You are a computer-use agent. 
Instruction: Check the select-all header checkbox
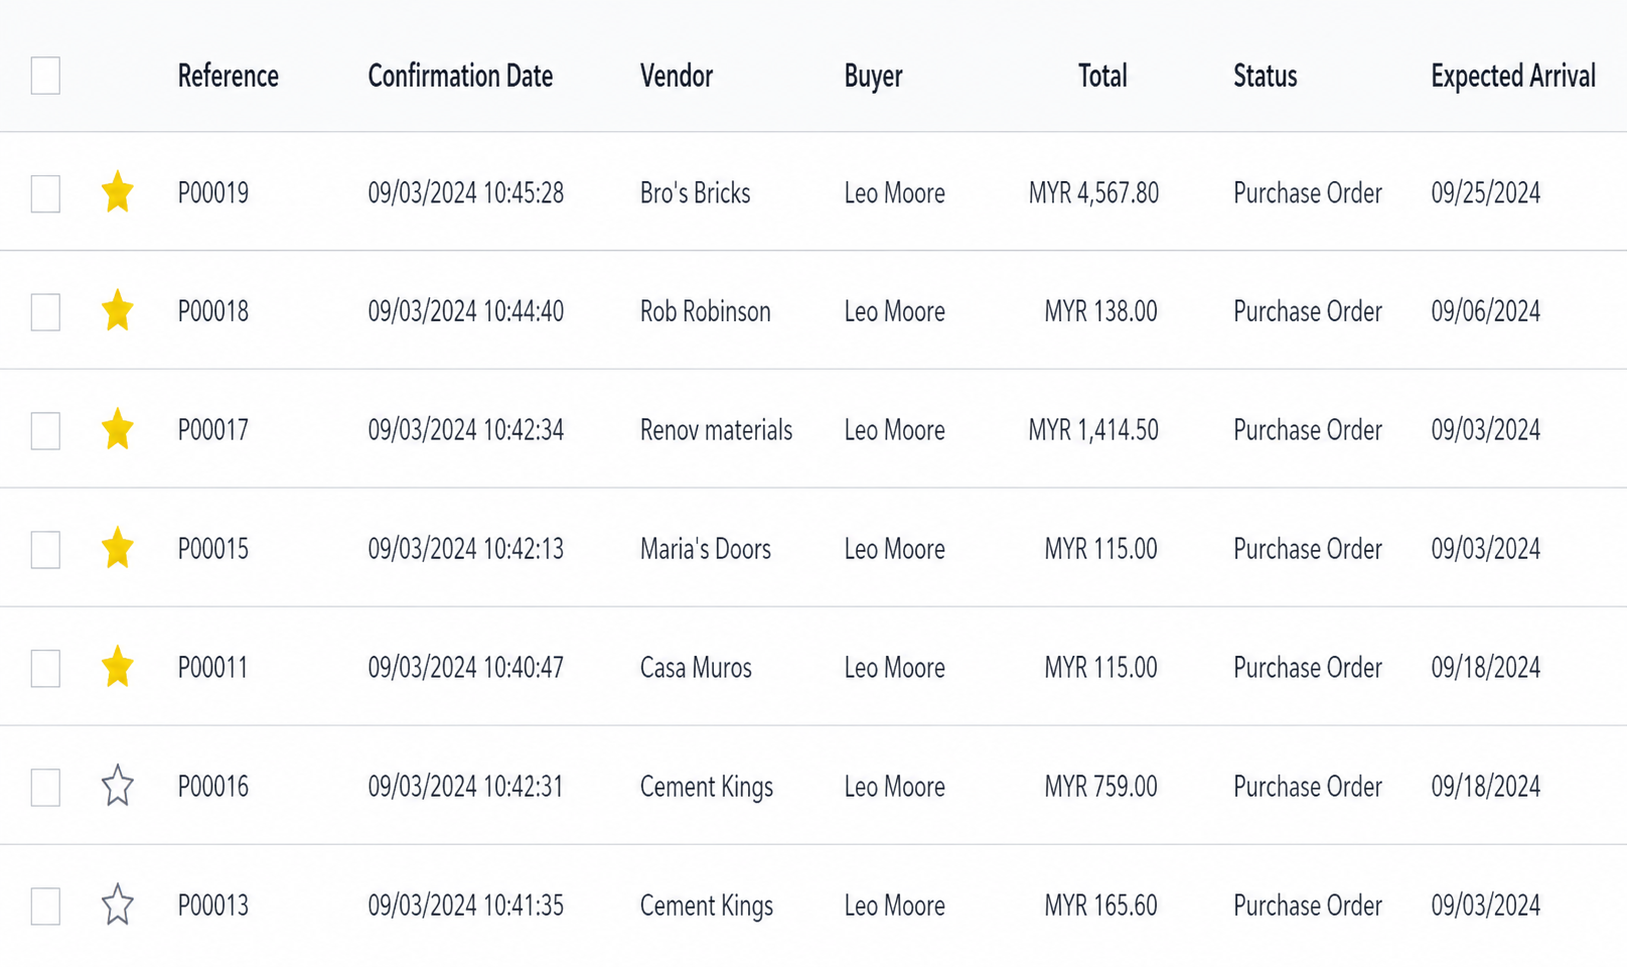point(45,76)
